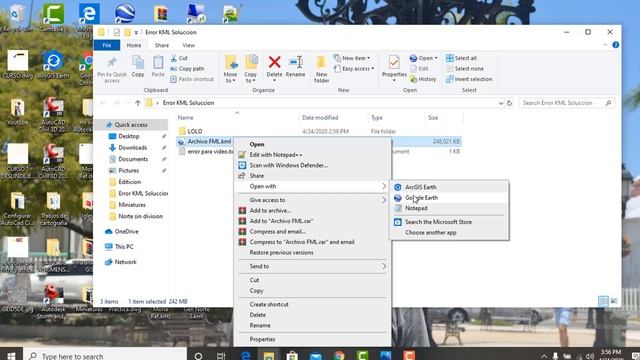The height and width of the screenshot is (360, 640).
Task: Click the Up one level arrow
Action: (138, 103)
